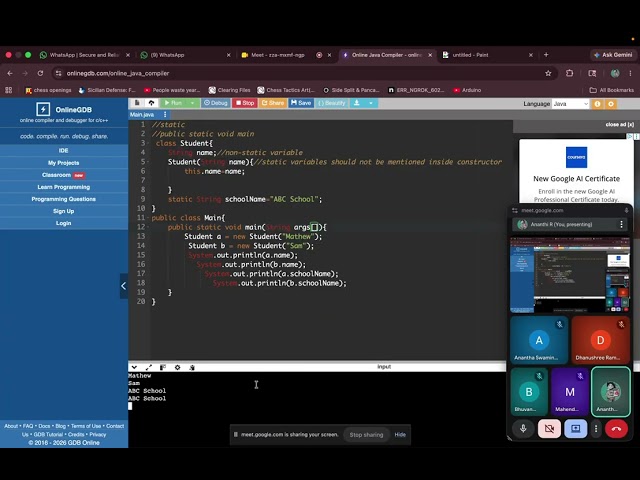Create a new file in OnlineGDB
This screenshot has height=480, width=640.
tap(137, 103)
